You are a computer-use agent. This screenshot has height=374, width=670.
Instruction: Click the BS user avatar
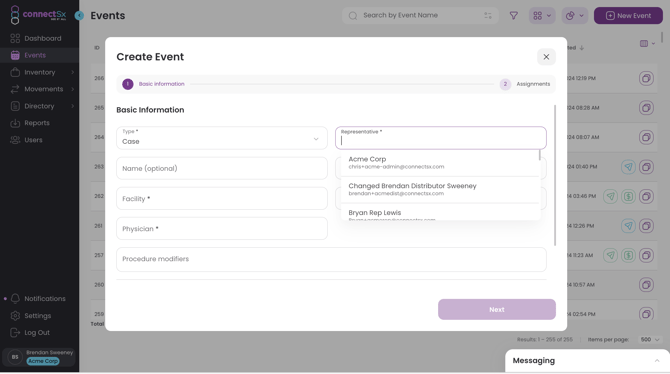(x=15, y=357)
